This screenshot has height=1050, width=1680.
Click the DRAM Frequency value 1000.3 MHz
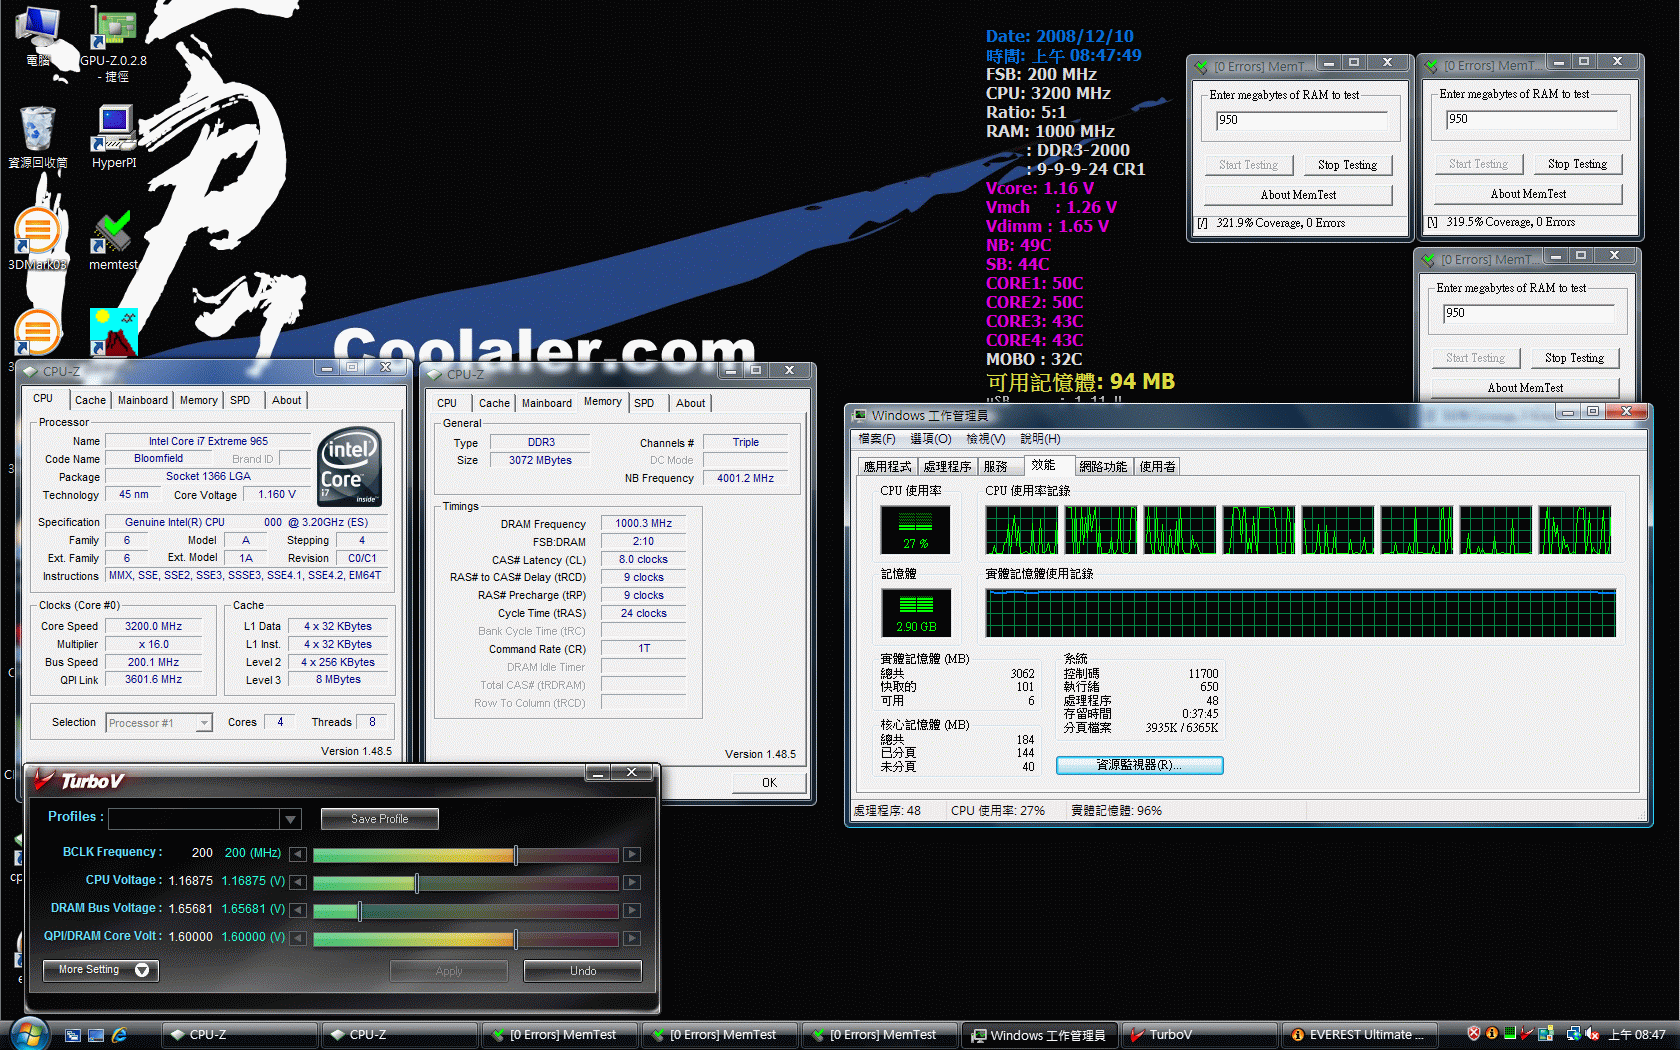coord(643,523)
